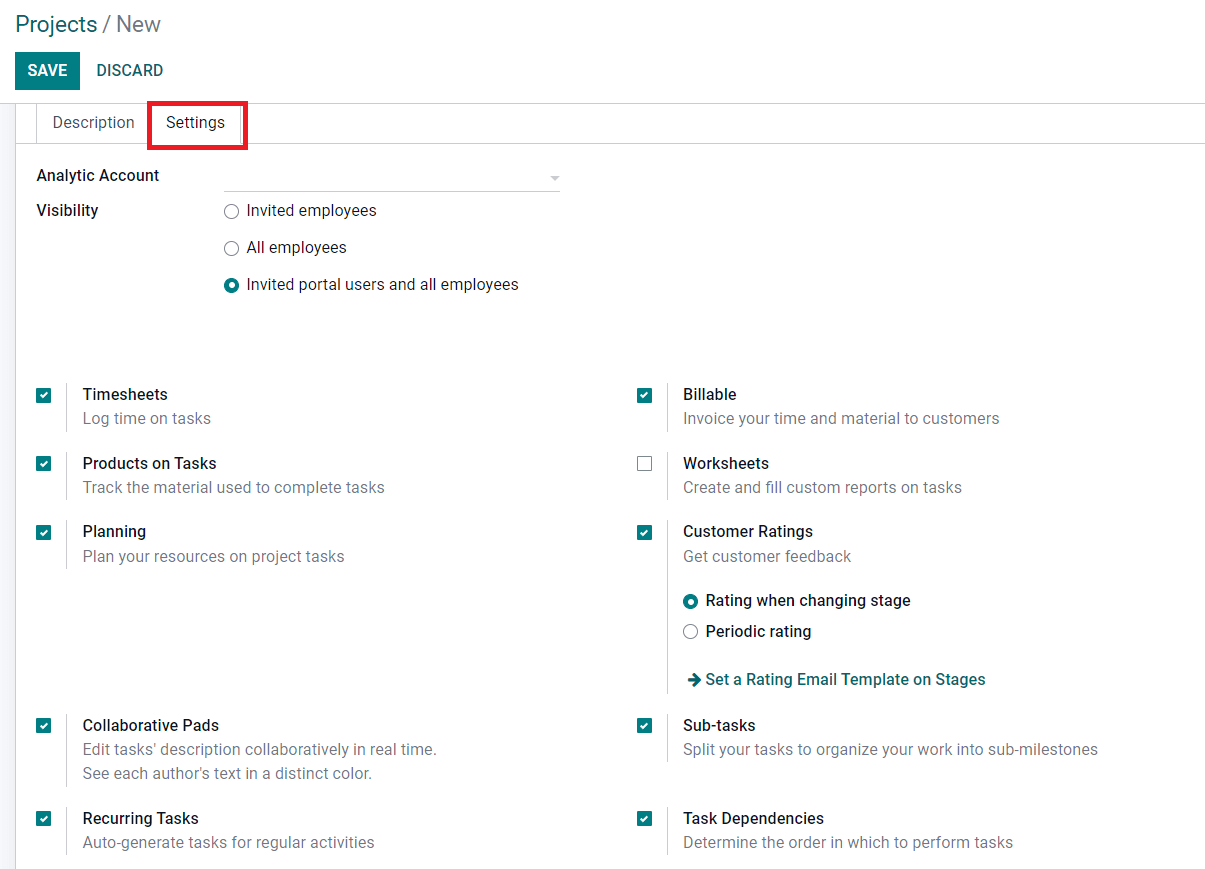This screenshot has height=869, width=1205.
Task: Uncheck the Billable checkbox
Action: (x=644, y=395)
